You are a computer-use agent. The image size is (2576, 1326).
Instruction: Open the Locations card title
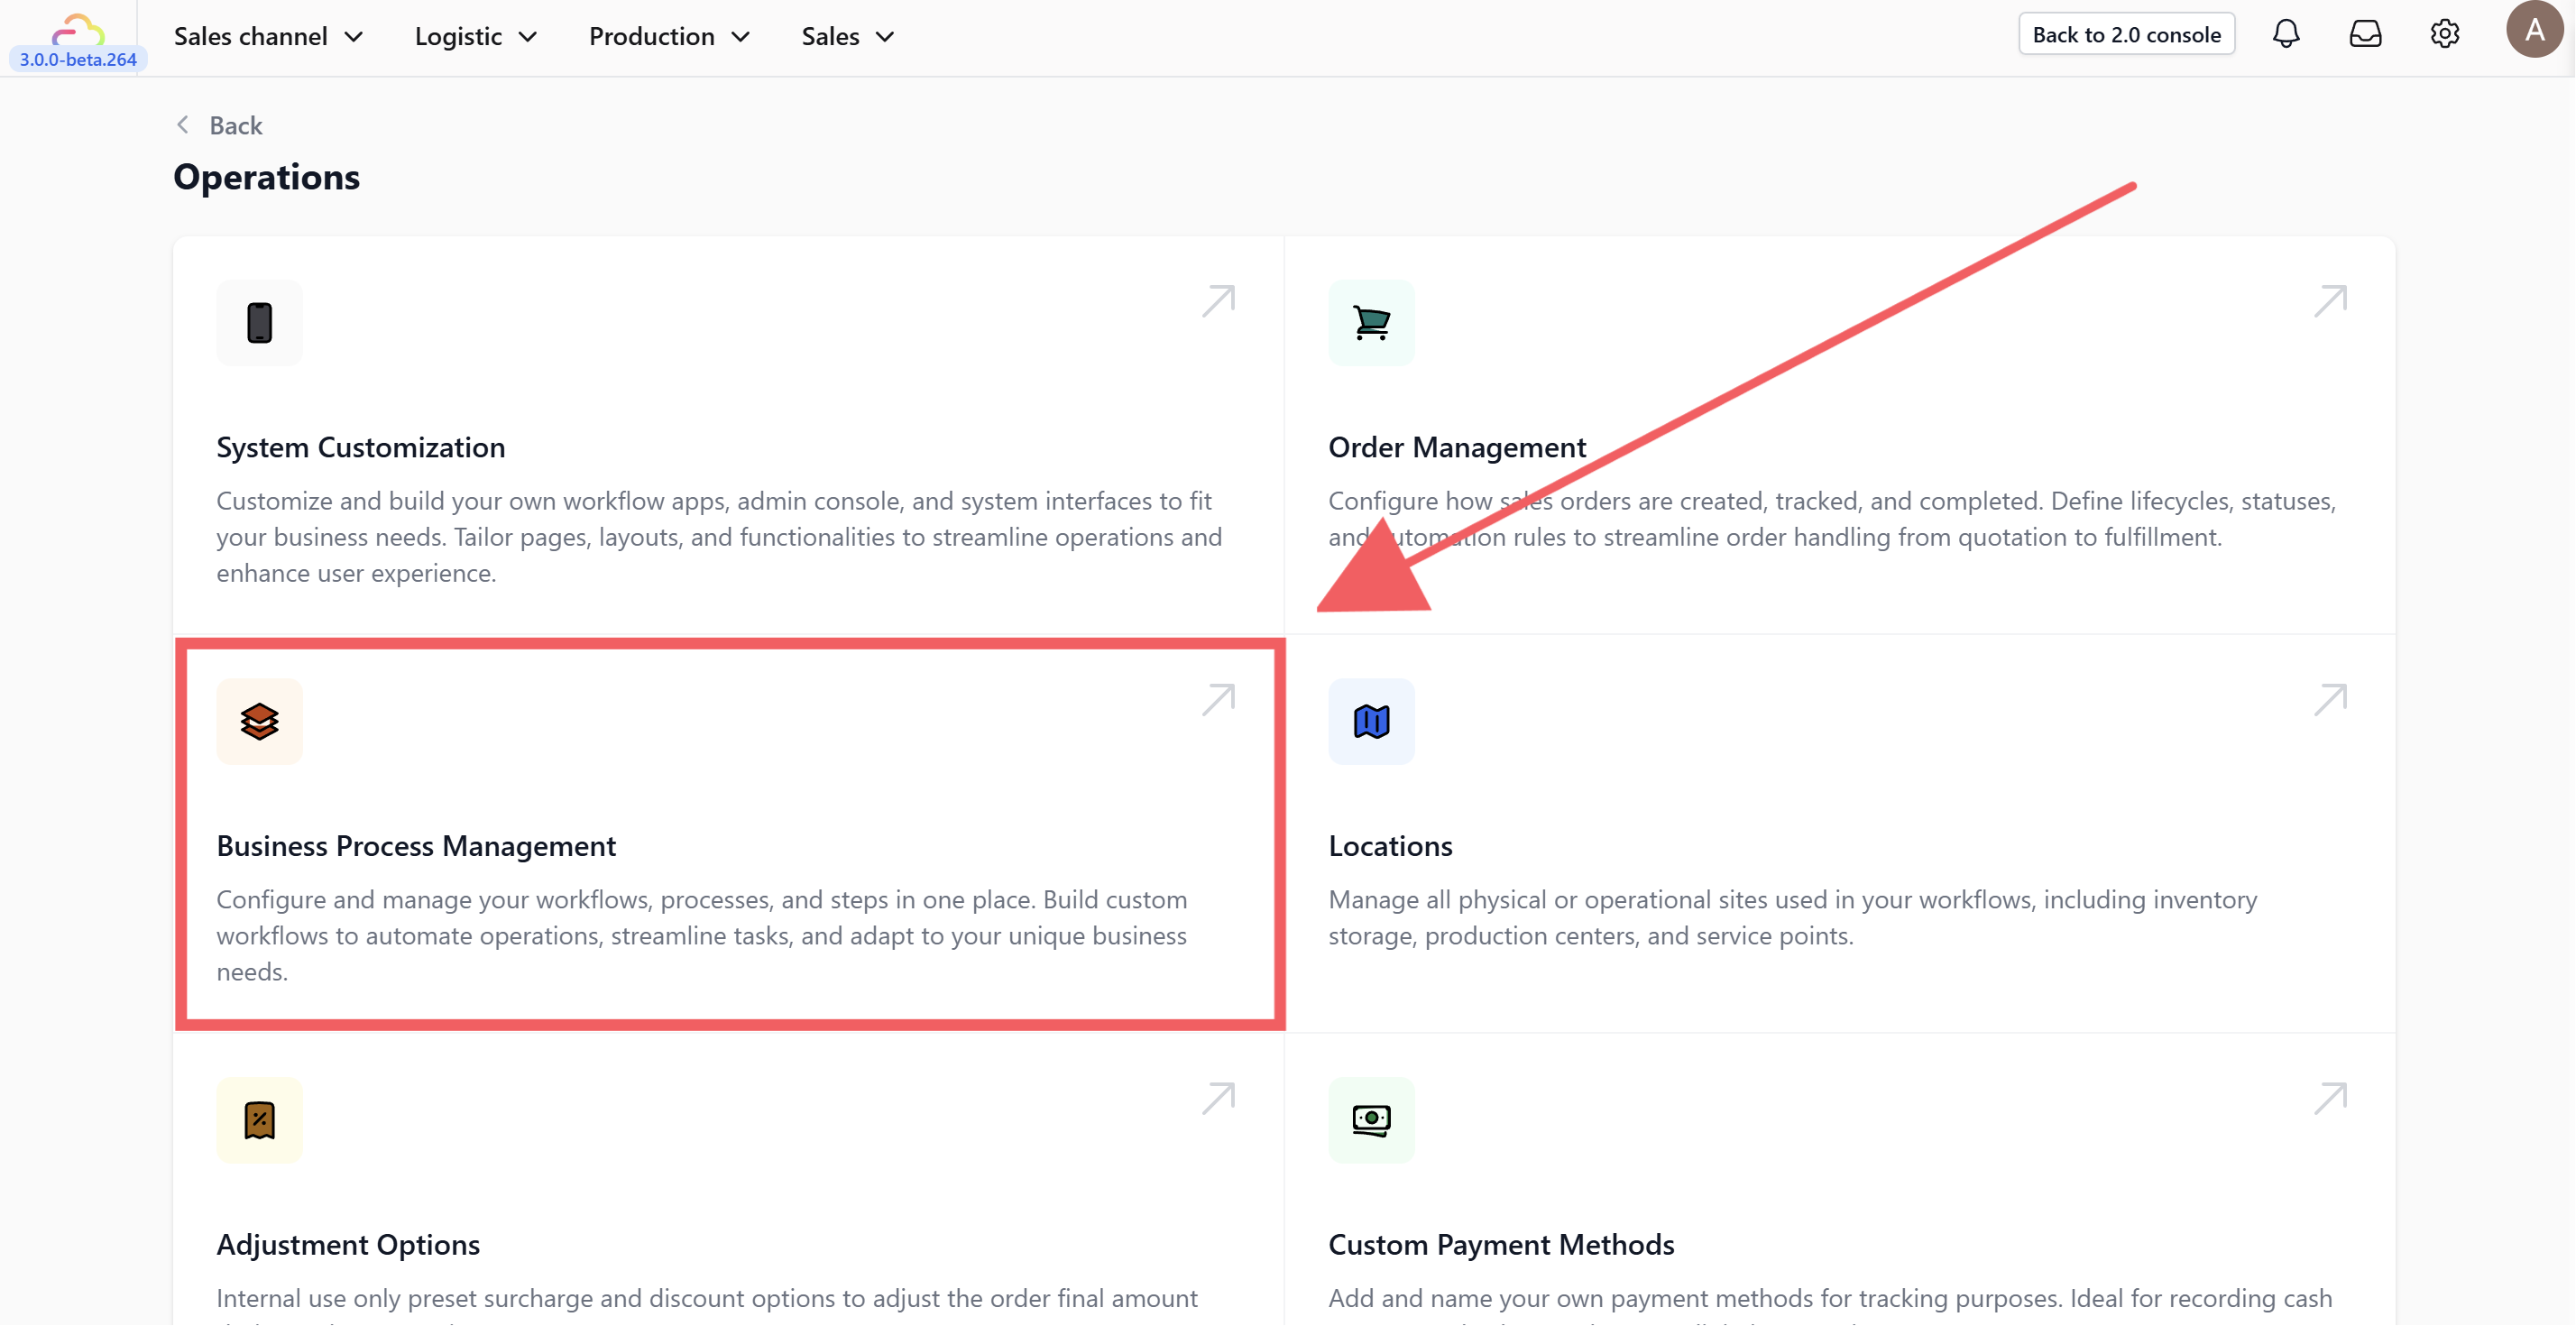[x=1390, y=846]
